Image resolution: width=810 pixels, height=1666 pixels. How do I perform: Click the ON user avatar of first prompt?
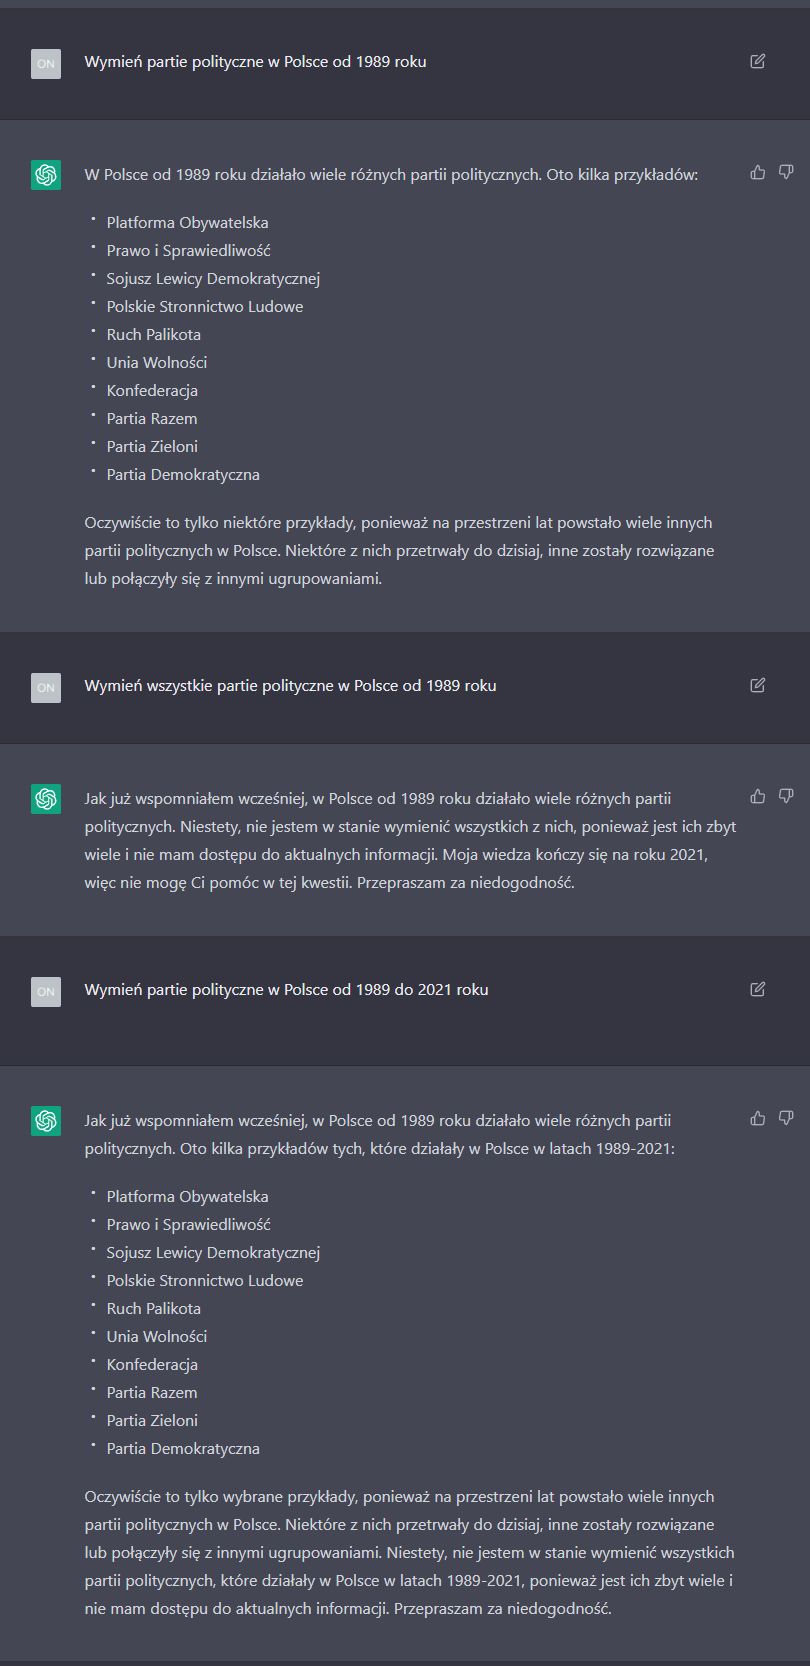(x=46, y=63)
